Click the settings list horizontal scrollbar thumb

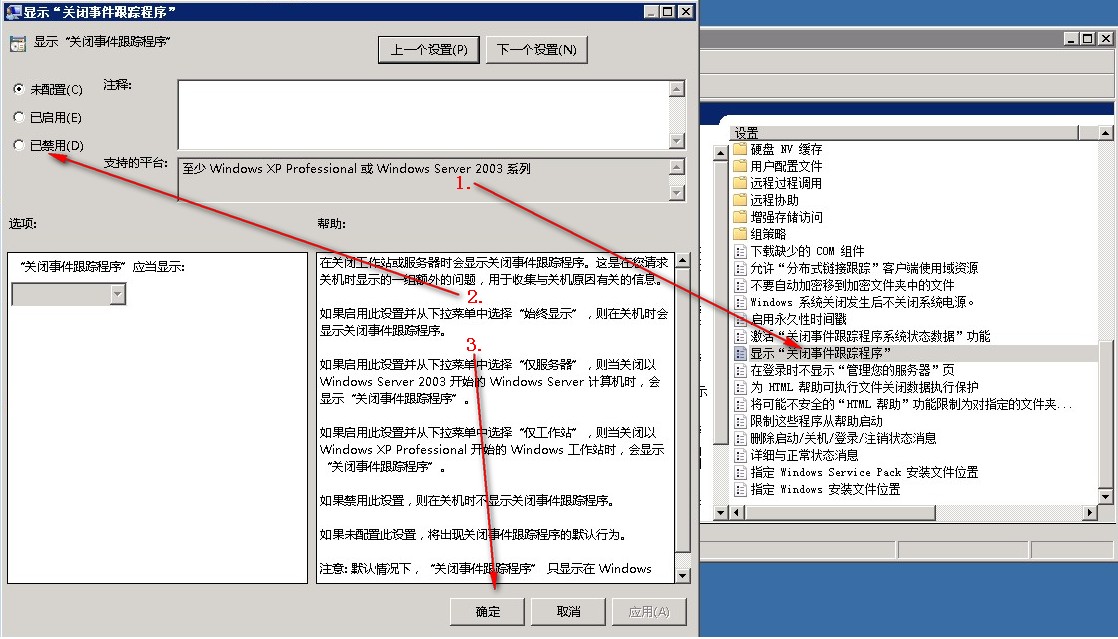pyautogui.click(x=839, y=512)
